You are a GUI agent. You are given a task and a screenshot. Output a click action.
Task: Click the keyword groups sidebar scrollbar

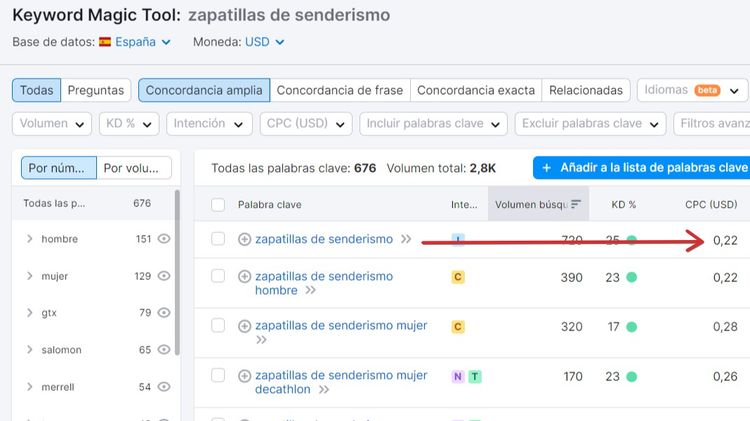(177, 273)
